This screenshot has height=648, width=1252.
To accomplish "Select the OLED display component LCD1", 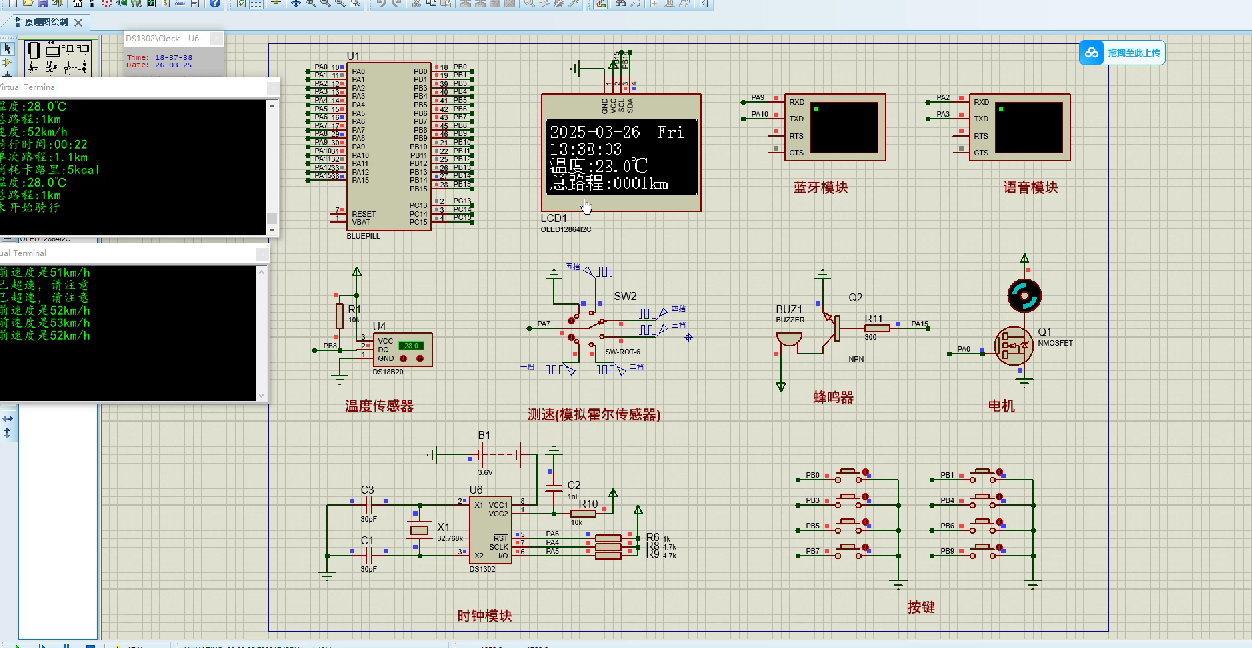I will (620, 150).
